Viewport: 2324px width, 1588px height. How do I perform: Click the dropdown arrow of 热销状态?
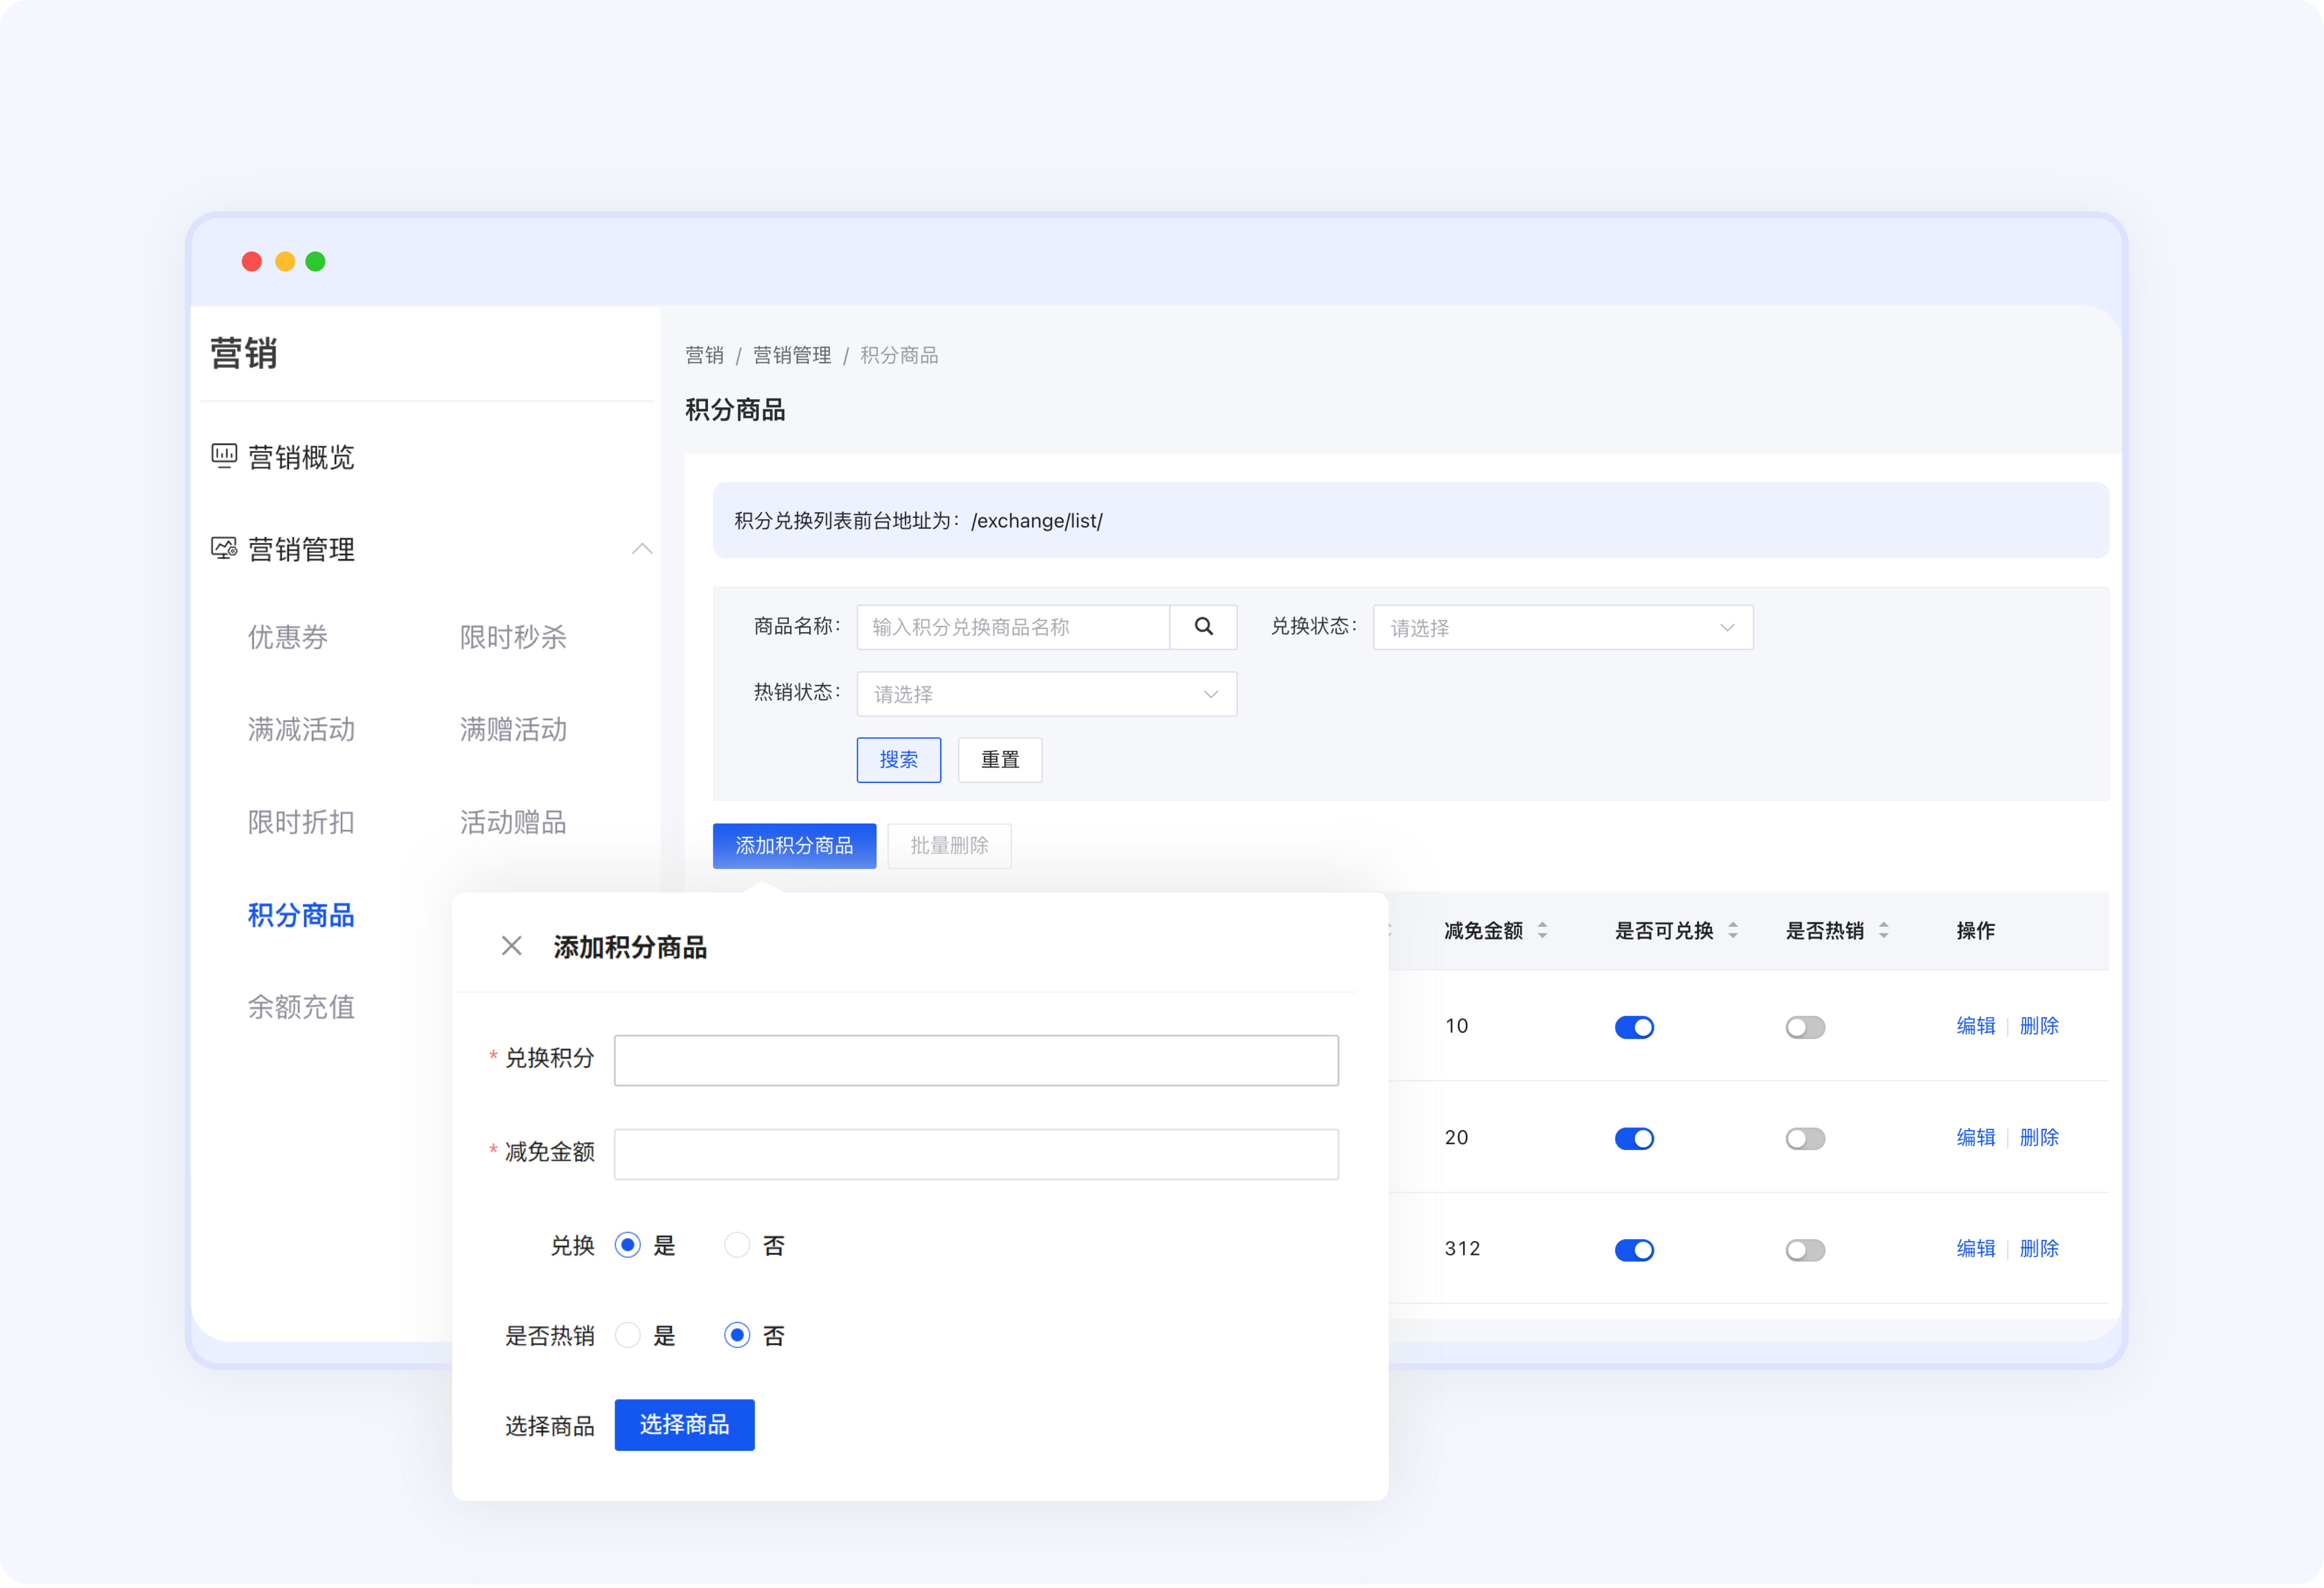(x=1210, y=693)
